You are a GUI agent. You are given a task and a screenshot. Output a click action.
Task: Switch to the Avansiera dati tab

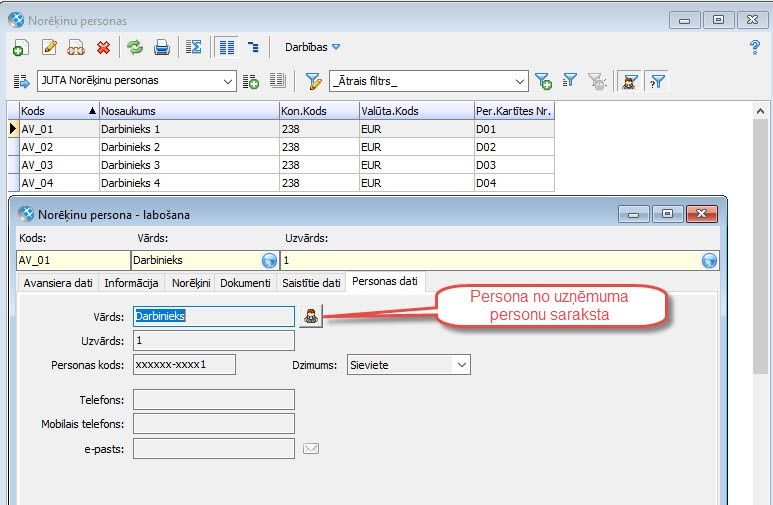click(x=58, y=283)
